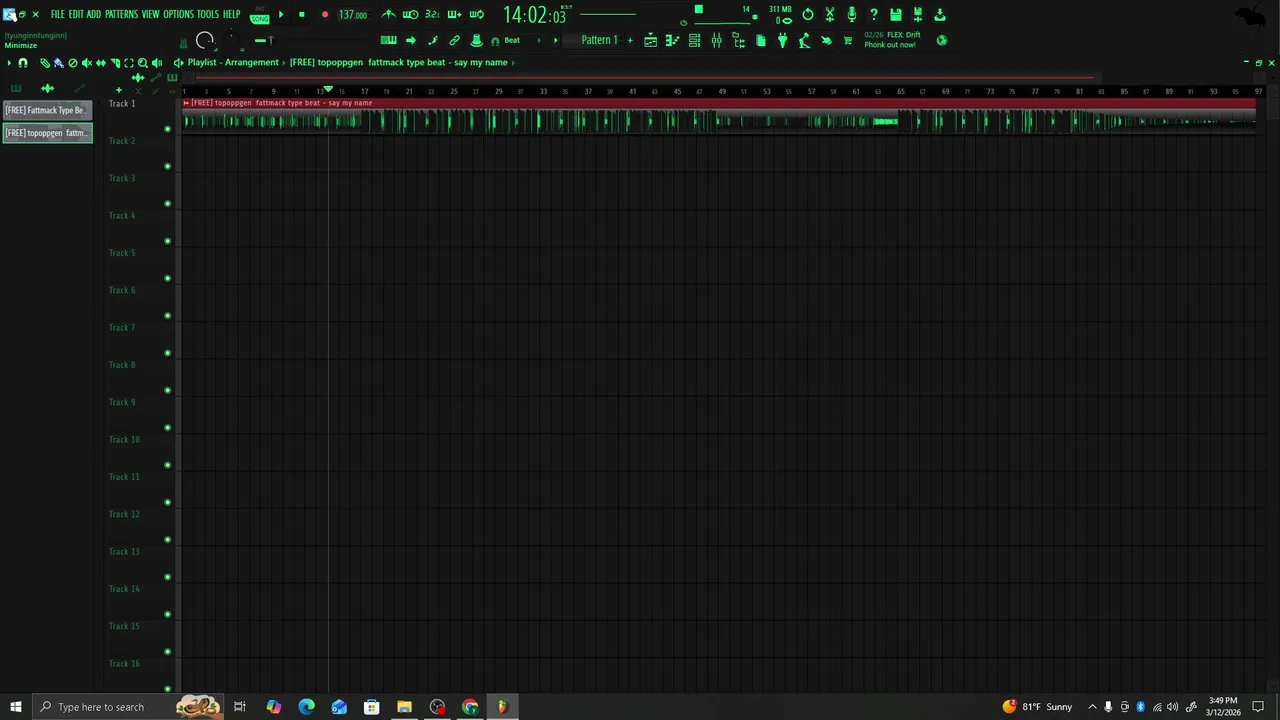The height and width of the screenshot is (720, 1280).
Task: Open the OPTIONS menu
Action: click(x=178, y=14)
